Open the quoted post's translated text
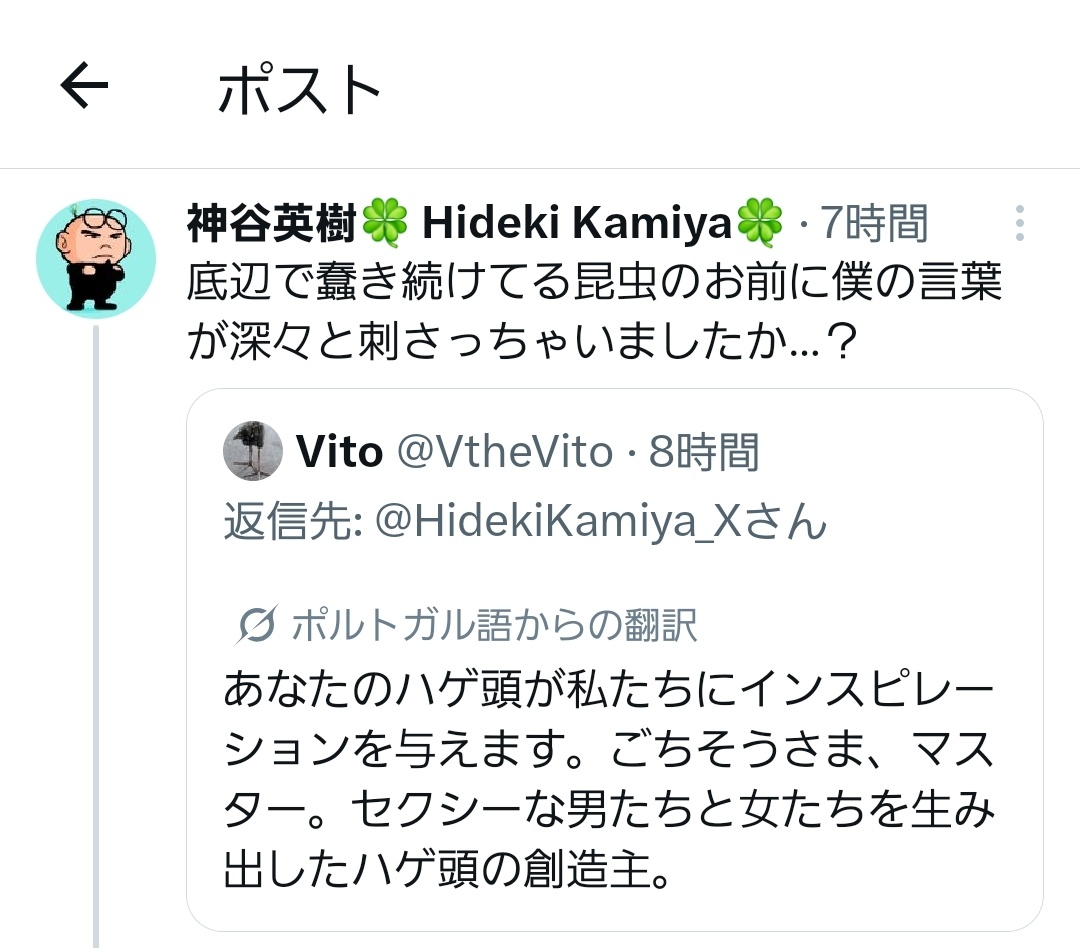 (609, 779)
